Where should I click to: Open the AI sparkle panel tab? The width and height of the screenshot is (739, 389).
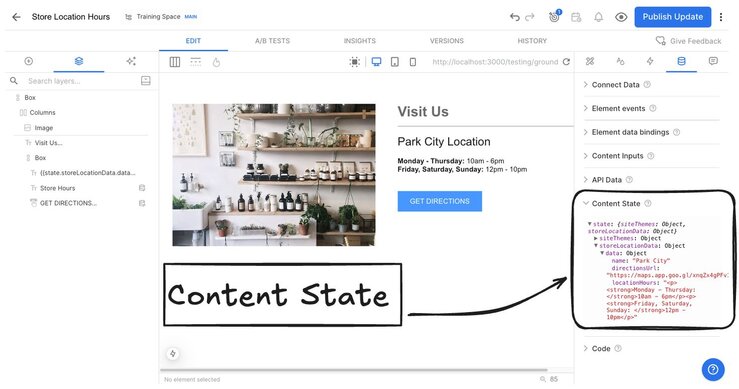(131, 61)
